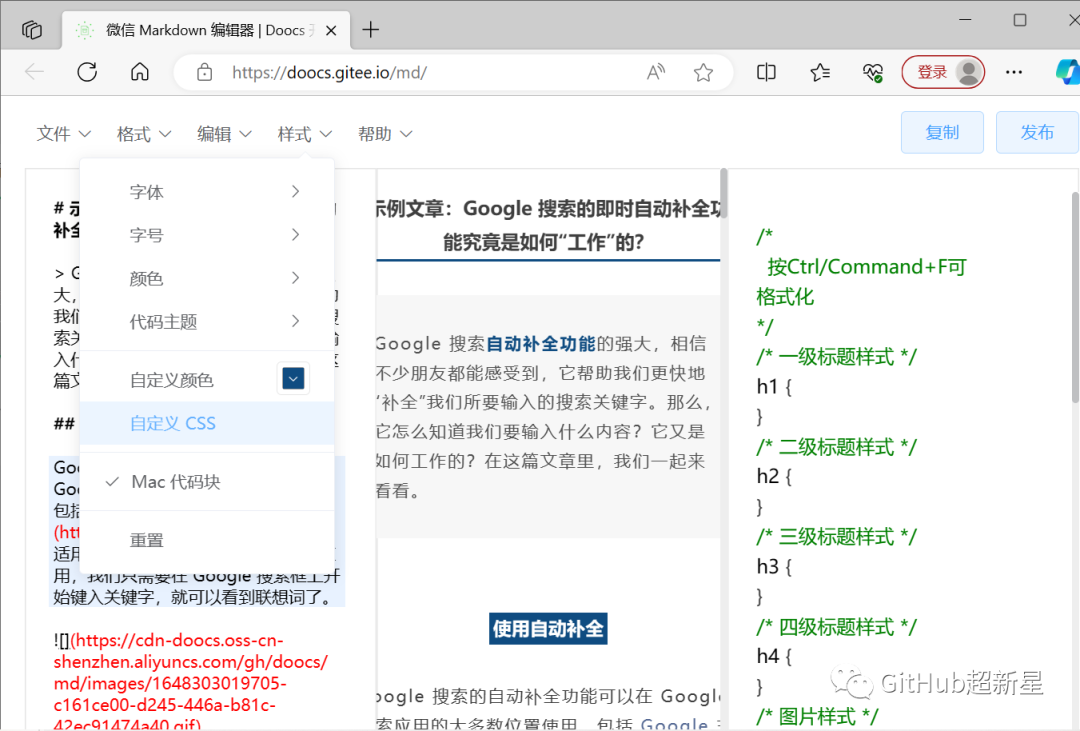The height and width of the screenshot is (731, 1080).
Task: Click the h3 { line in CSS editor
Action: coord(774,566)
